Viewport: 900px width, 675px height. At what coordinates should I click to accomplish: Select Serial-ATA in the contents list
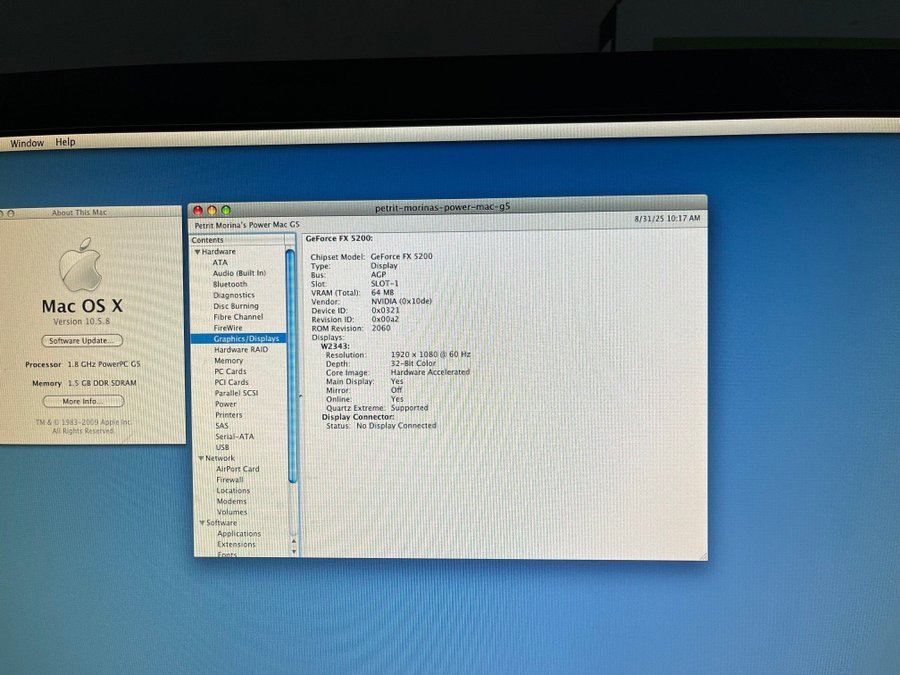[x=234, y=437]
